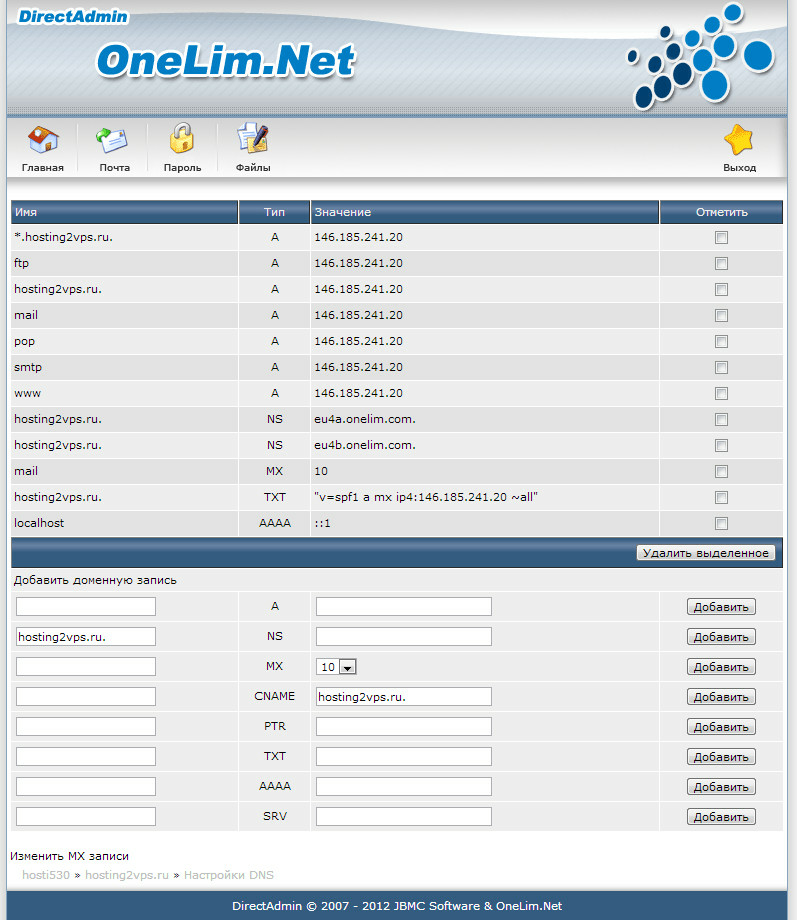Click the hosti530 breadcrumb link
This screenshot has height=920, width=797.
pos(46,875)
